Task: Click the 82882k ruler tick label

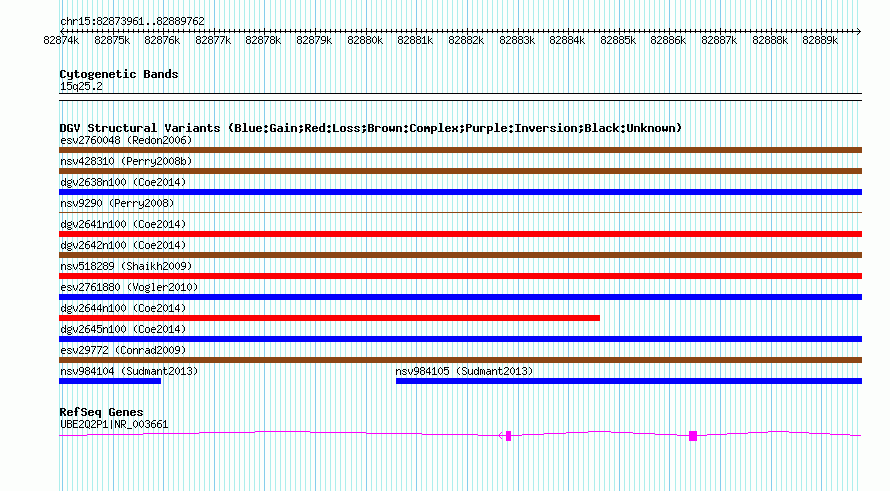Action: click(x=466, y=40)
